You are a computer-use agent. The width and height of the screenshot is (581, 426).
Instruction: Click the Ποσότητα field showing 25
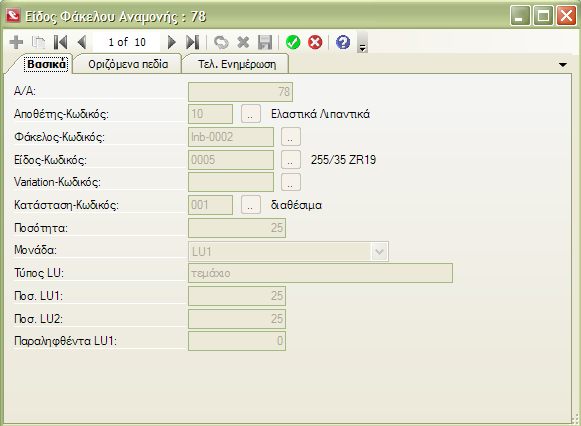[x=237, y=228]
